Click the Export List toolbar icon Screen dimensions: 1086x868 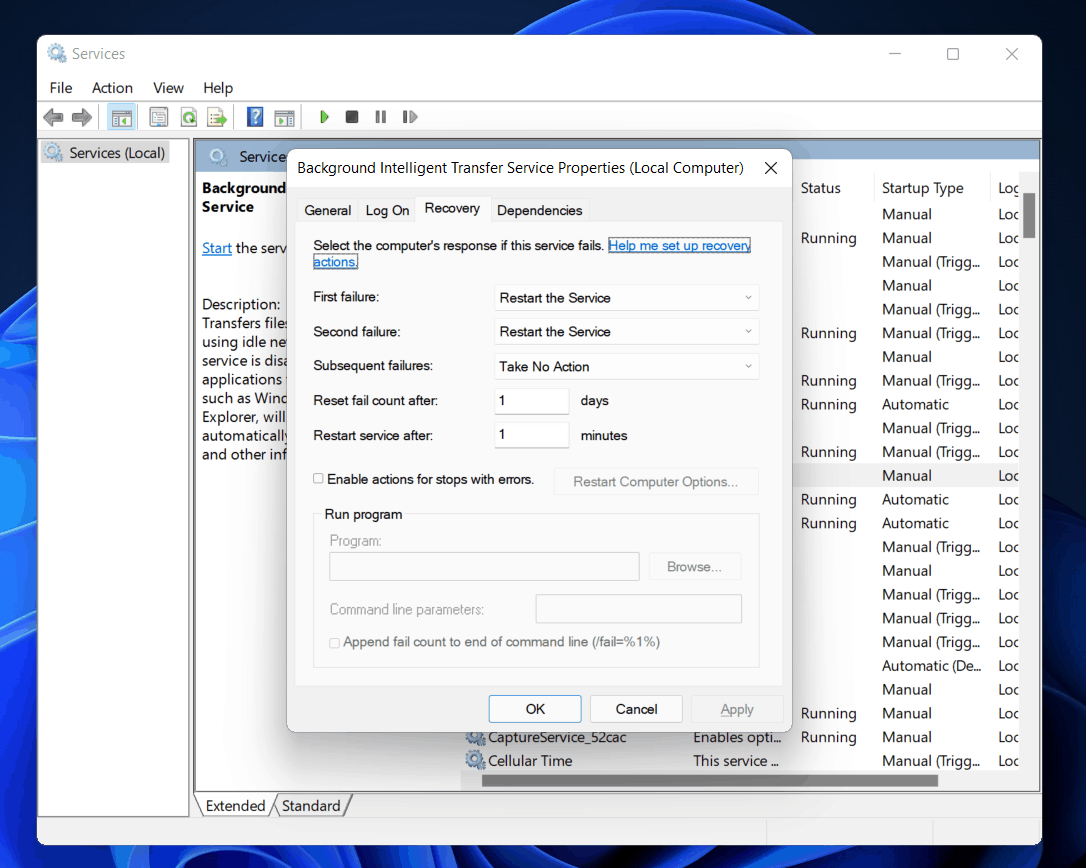click(216, 117)
